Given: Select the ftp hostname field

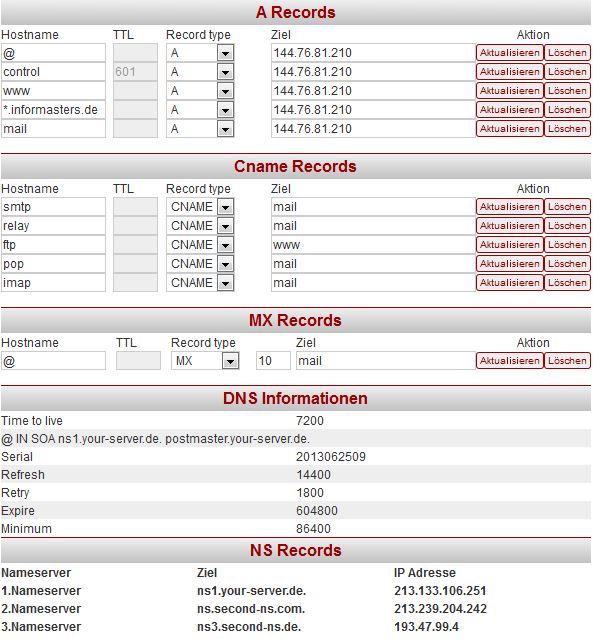Looking at the screenshot, I should tap(53, 245).
